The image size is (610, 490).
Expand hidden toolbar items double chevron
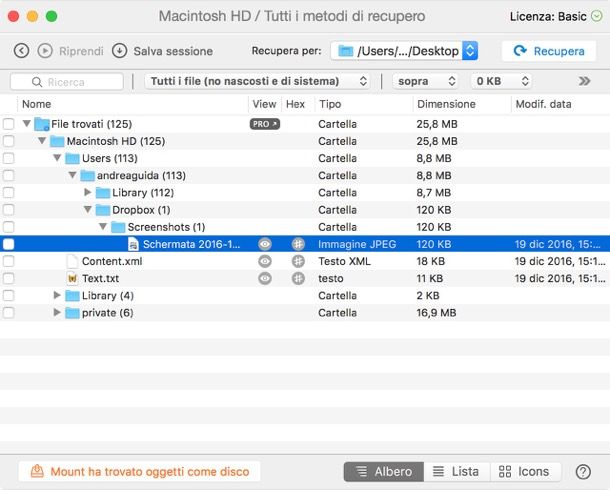[584, 81]
